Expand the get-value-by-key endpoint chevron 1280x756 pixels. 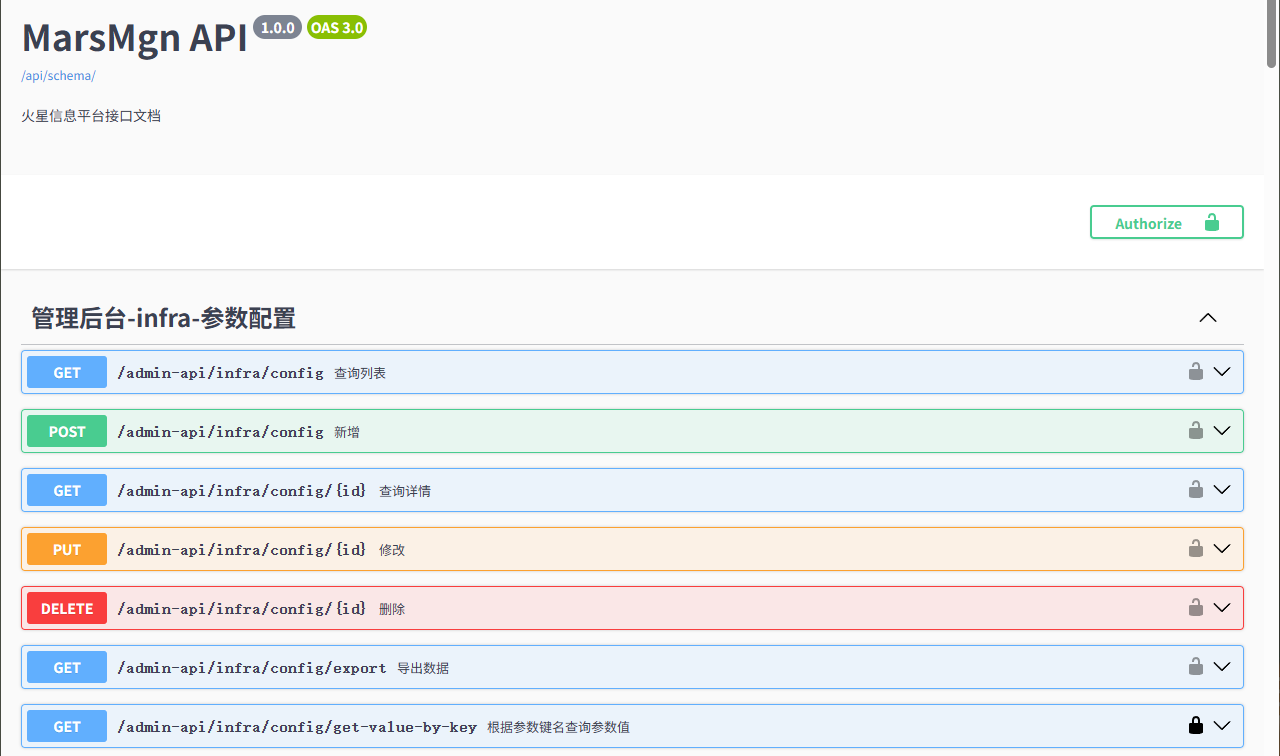pos(1221,726)
